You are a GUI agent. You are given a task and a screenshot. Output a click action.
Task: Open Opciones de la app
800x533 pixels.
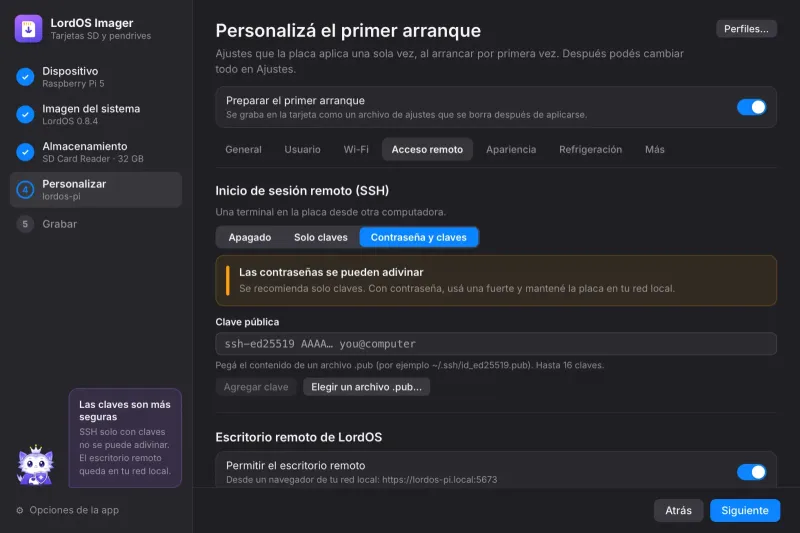click(x=67, y=510)
